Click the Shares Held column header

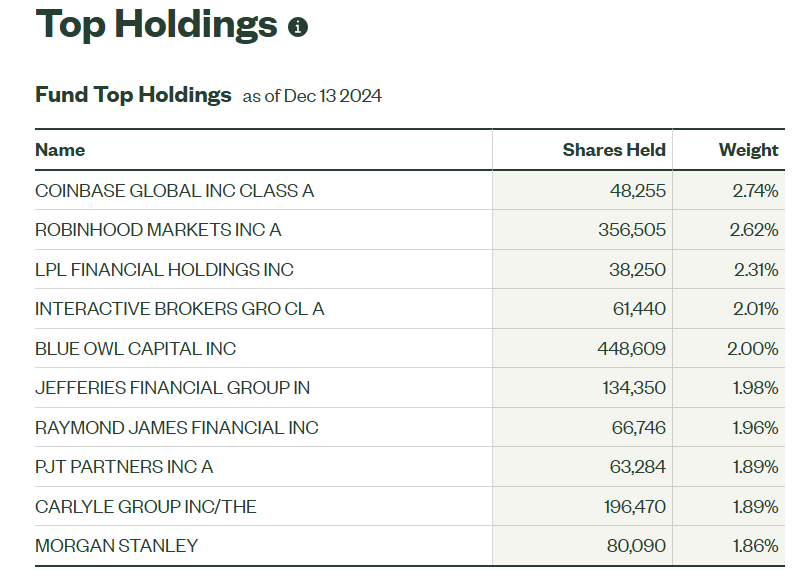pos(613,150)
